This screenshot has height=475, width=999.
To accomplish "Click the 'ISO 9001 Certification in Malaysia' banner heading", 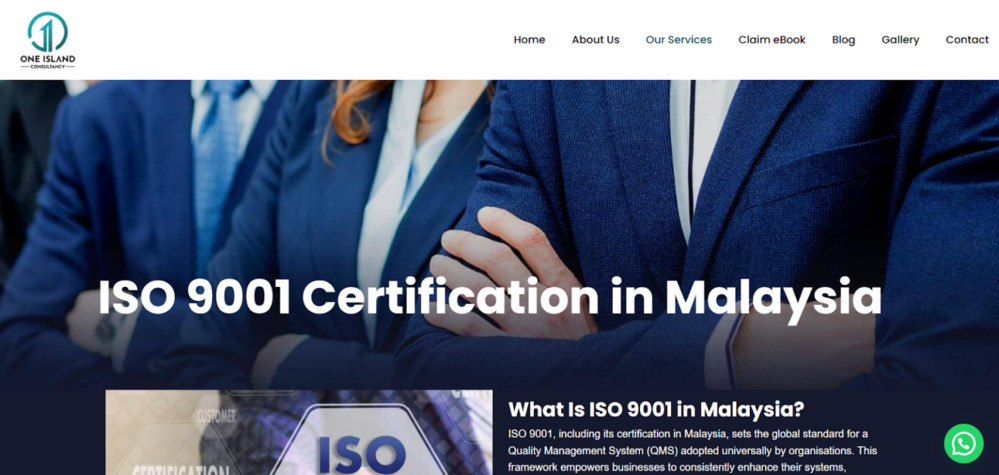I will (x=489, y=297).
